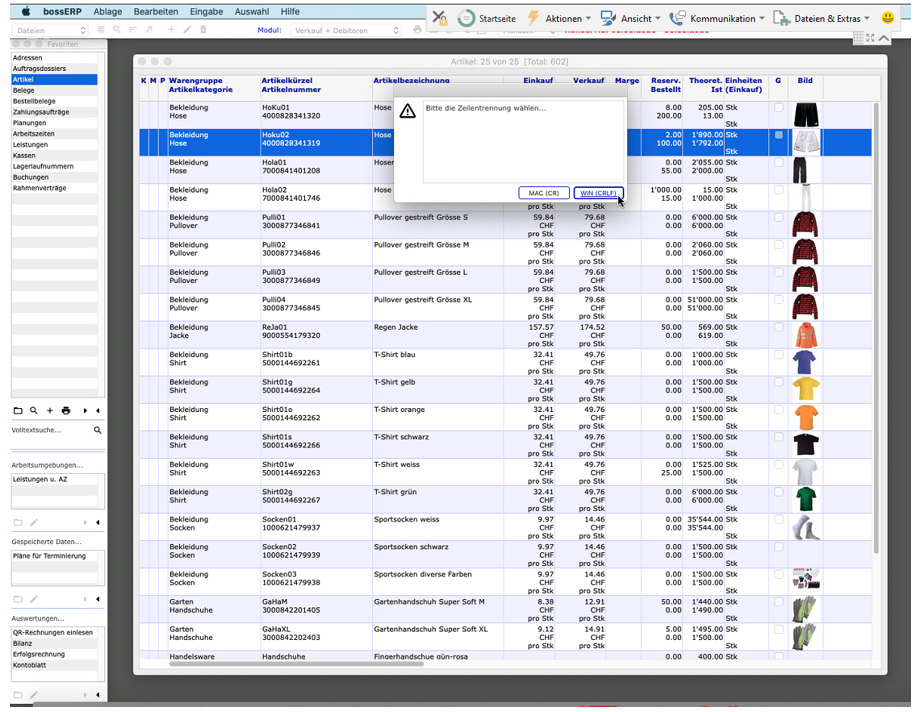Click the grid view icon below toolbar

pyautogui.click(x=858, y=38)
